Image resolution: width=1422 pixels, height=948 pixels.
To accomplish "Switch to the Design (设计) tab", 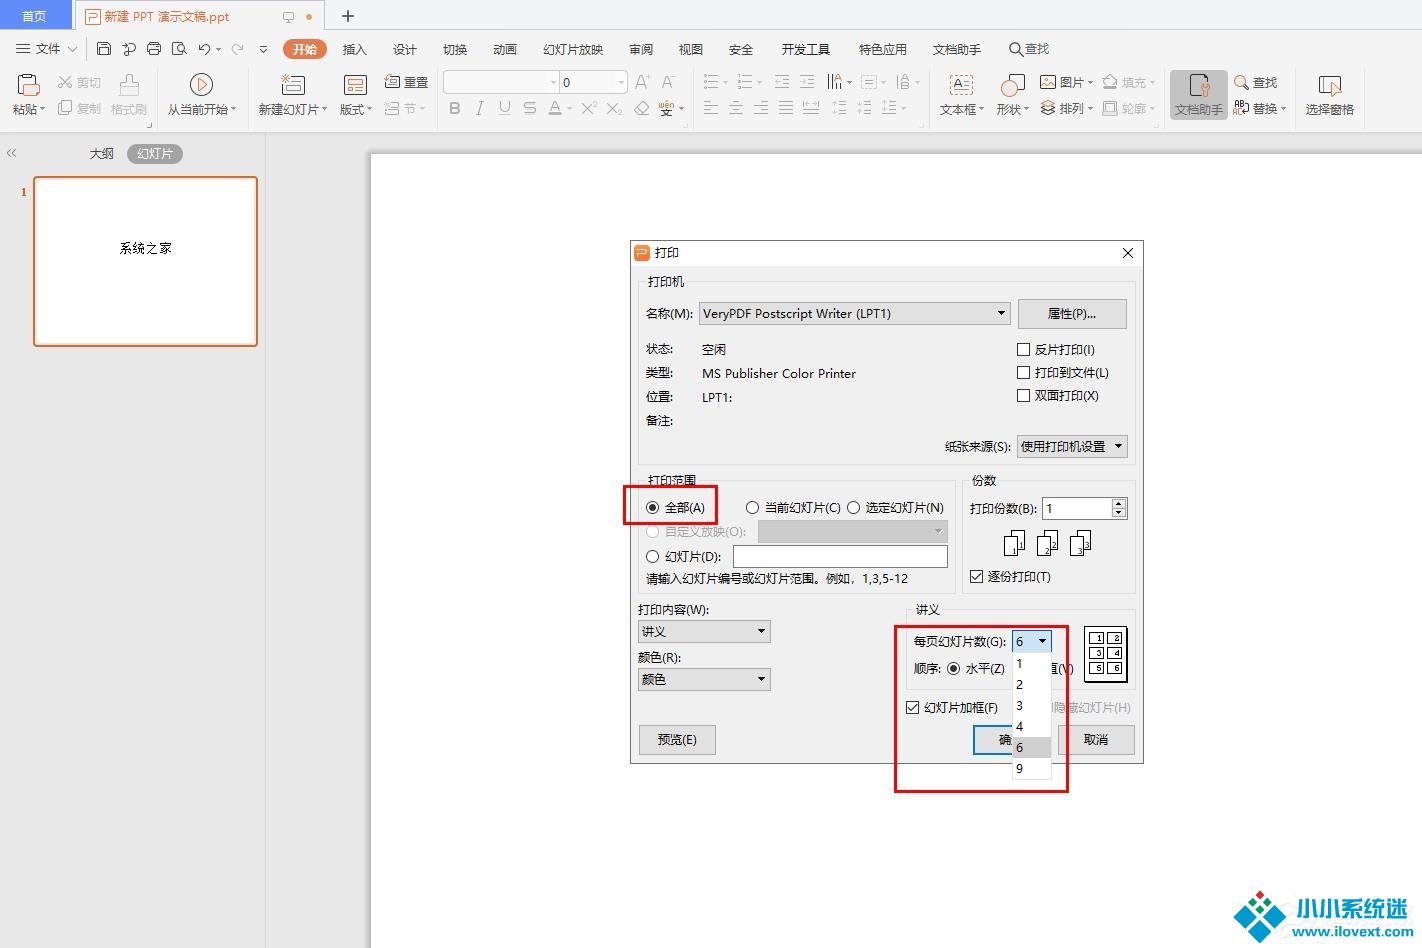I will tap(404, 49).
